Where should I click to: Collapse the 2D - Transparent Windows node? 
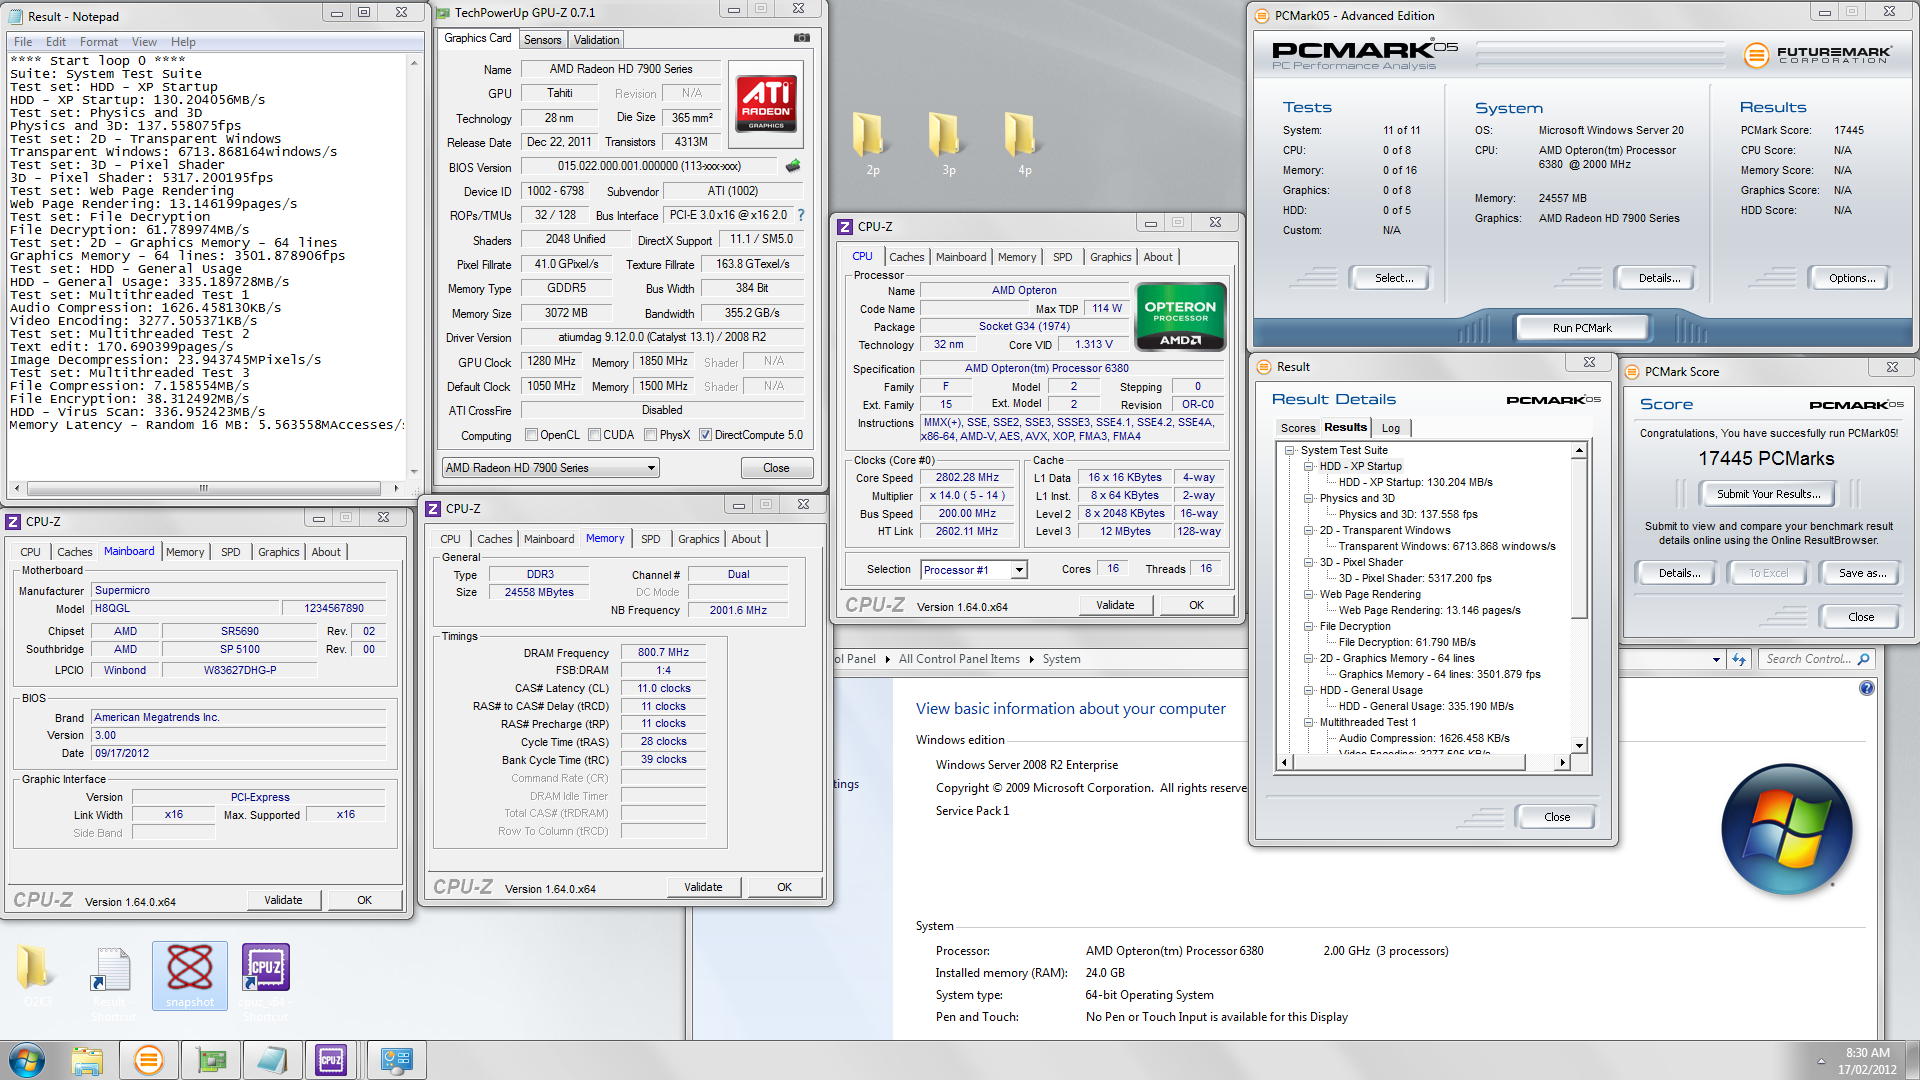tap(1308, 530)
